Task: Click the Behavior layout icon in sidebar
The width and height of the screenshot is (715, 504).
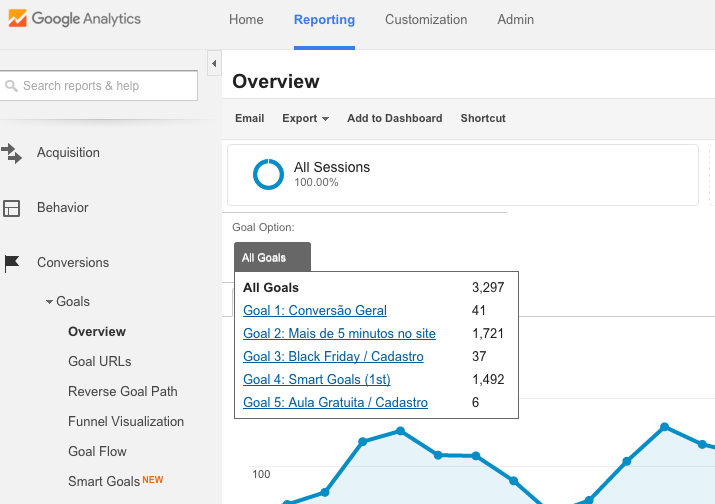Action: pyautogui.click(x=12, y=208)
